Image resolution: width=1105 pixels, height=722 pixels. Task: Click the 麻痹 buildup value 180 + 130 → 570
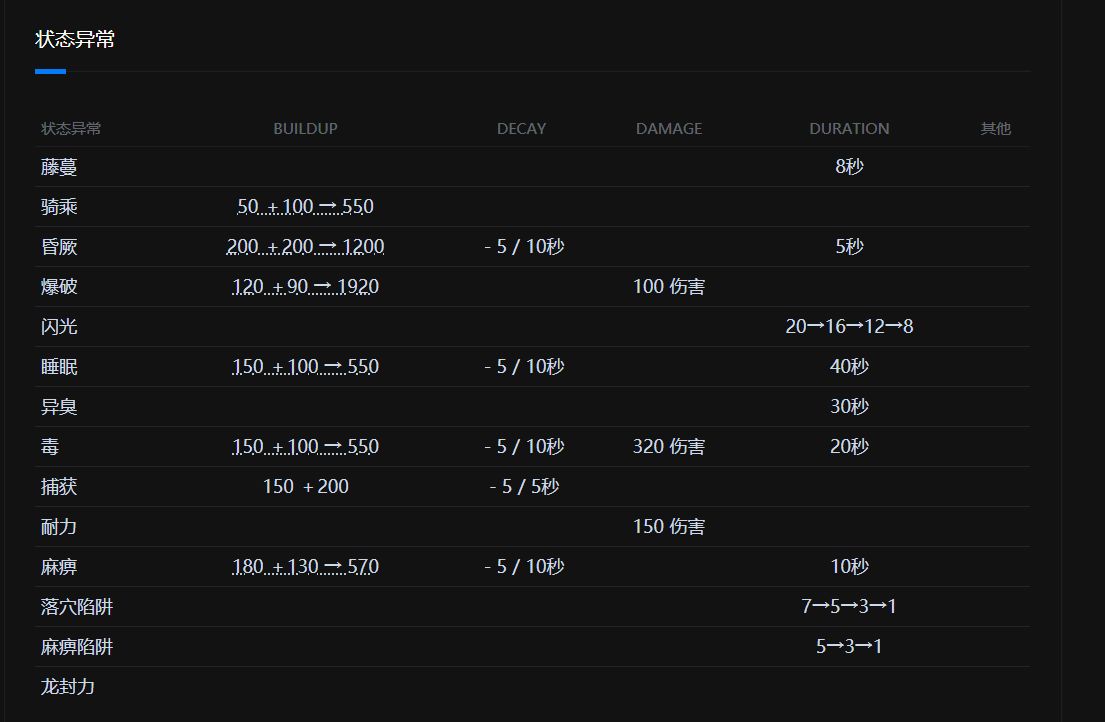click(x=305, y=567)
